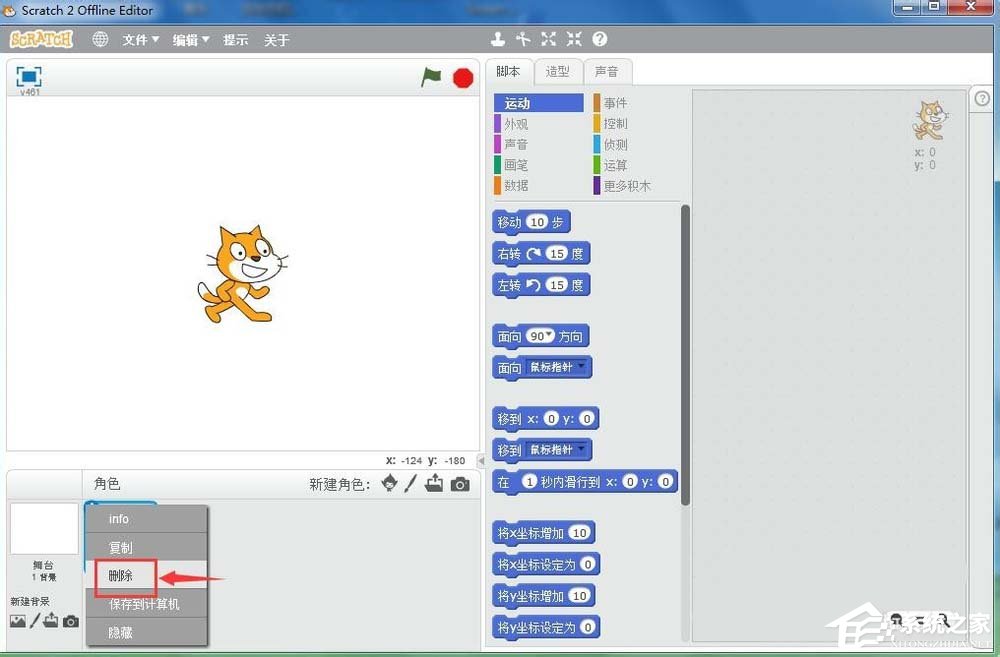The image size is (1000, 657).
Task: Open the 文件 dropdown menu
Action: click(139, 39)
